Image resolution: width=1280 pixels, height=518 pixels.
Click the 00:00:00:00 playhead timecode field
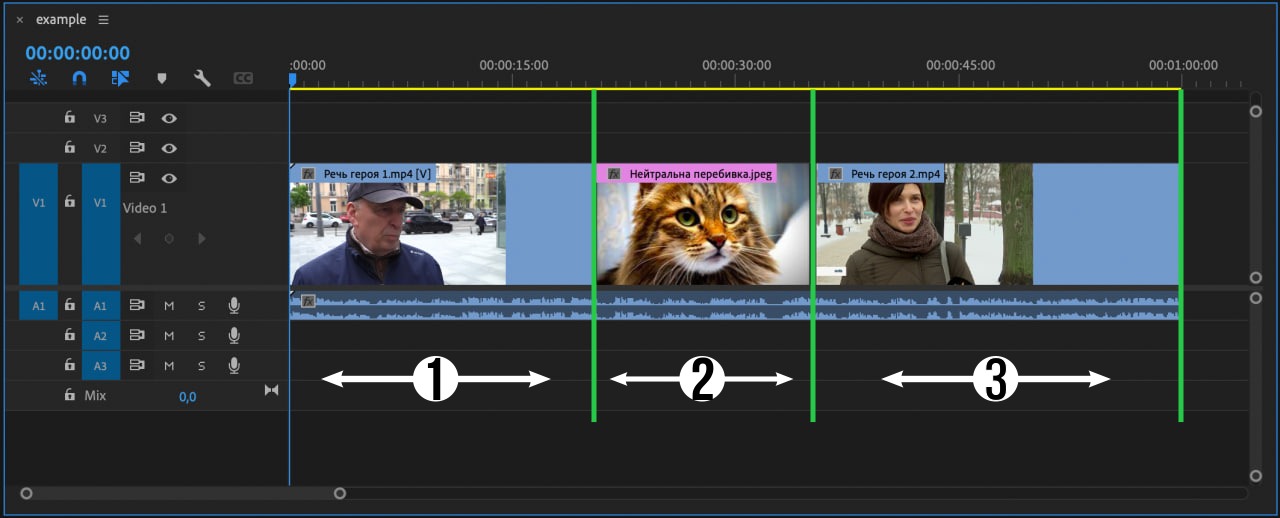[x=78, y=53]
